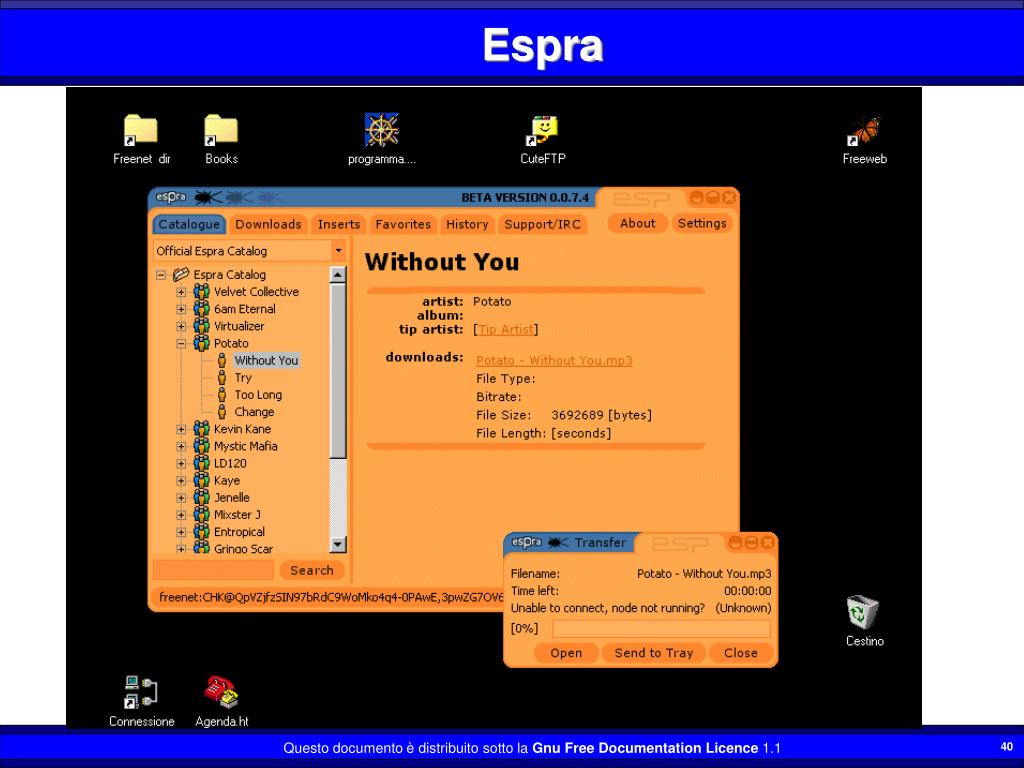Click the tree scrollbar up arrow
The width and height of the screenshot is (1024, 768).
coord(338,274)
